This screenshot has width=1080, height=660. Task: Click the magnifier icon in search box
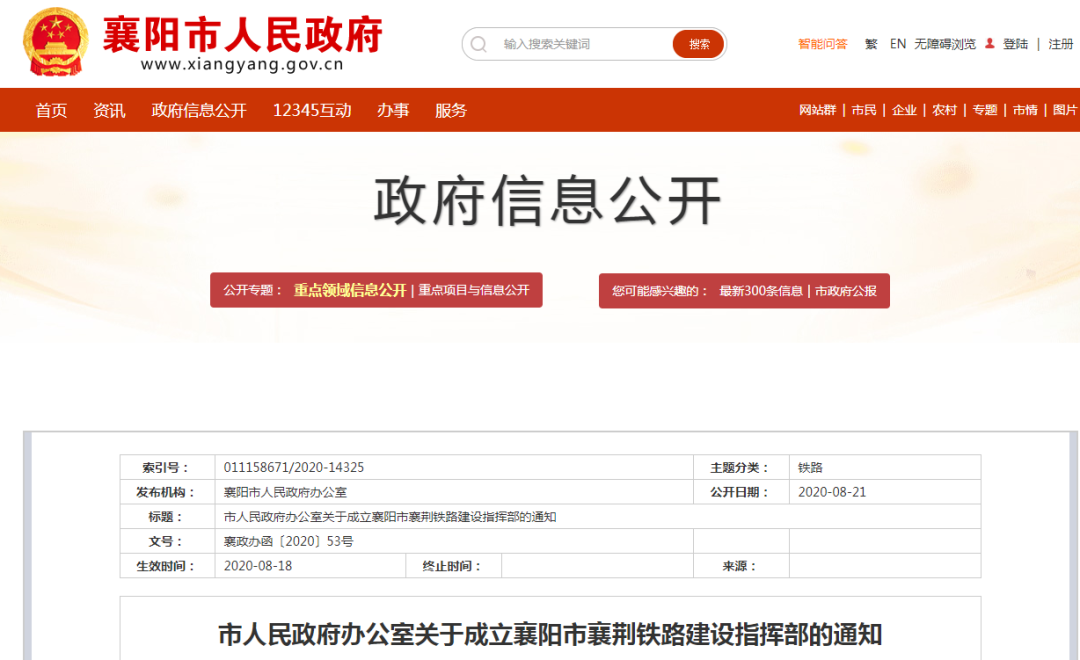click(478, 44)
